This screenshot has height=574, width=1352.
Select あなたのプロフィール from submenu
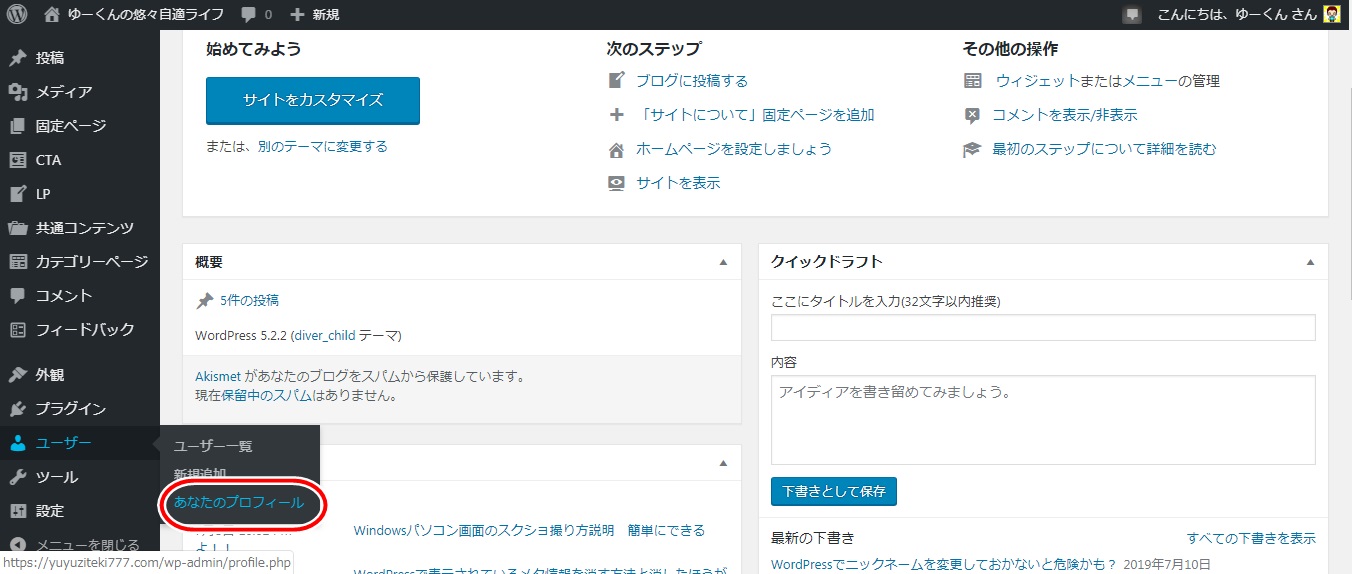click(239, 502)
